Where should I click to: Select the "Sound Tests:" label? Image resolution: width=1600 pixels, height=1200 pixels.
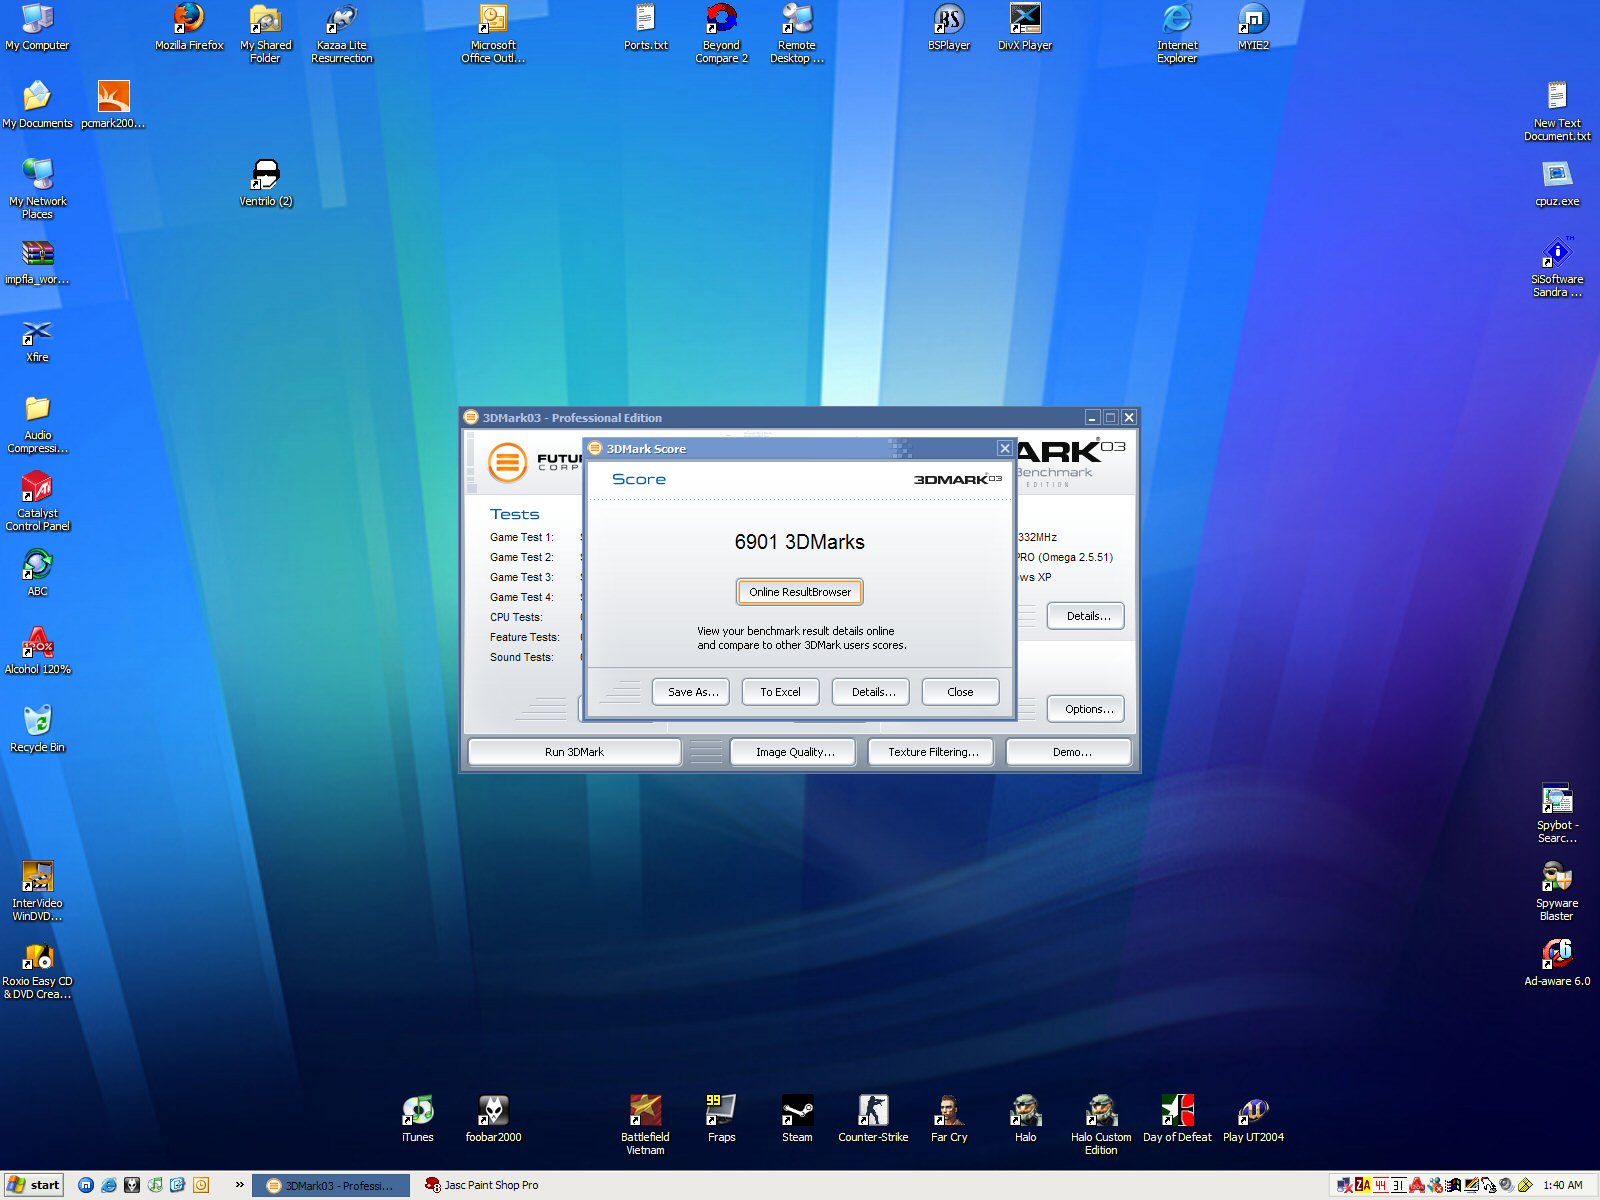[521, 657]
